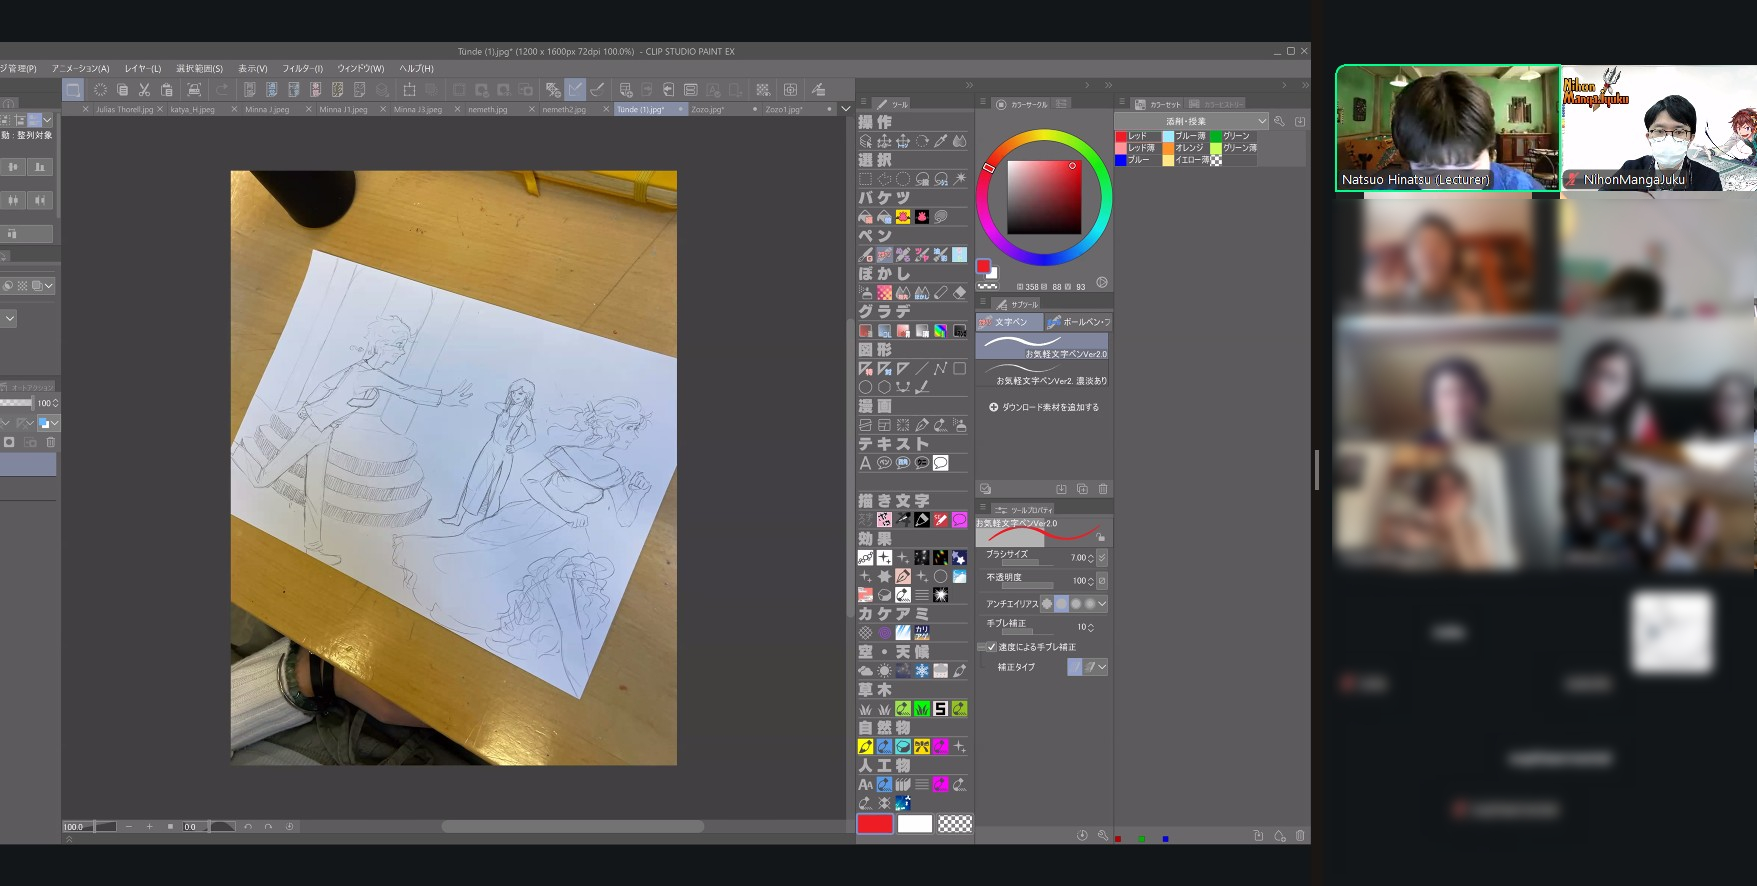Select the rectangle selection tool

[866, 180]
